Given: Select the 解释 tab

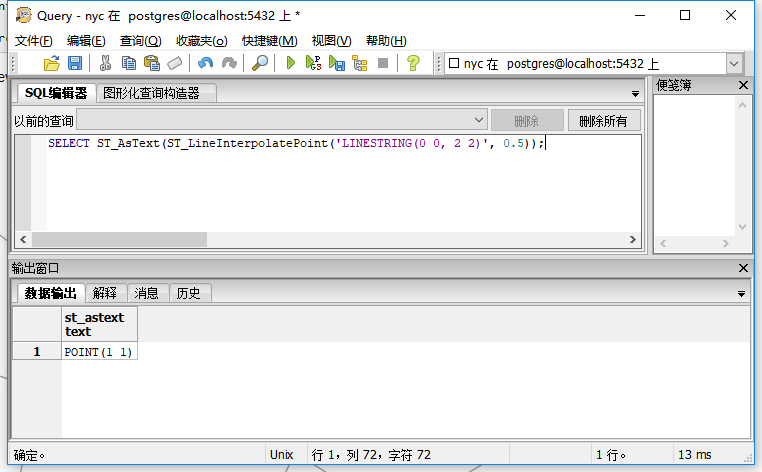Looking at the screenshot, I should coord(105,293).
